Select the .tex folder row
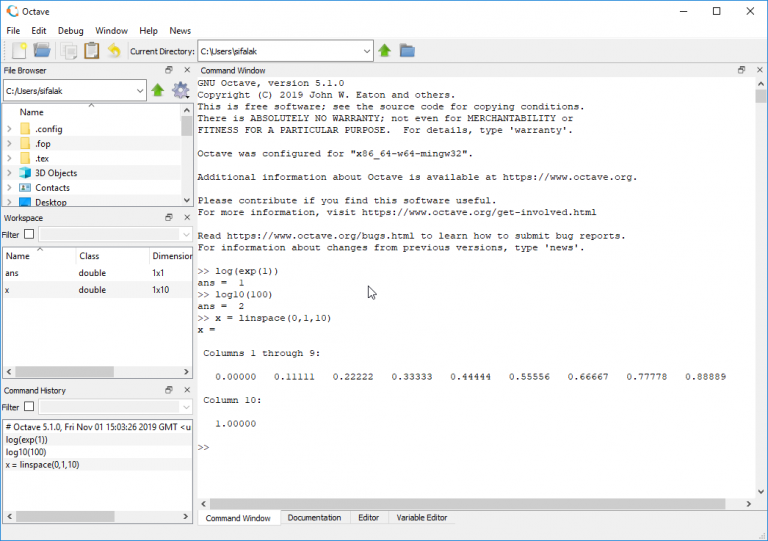The image size is (768, 541). (92, 159)
